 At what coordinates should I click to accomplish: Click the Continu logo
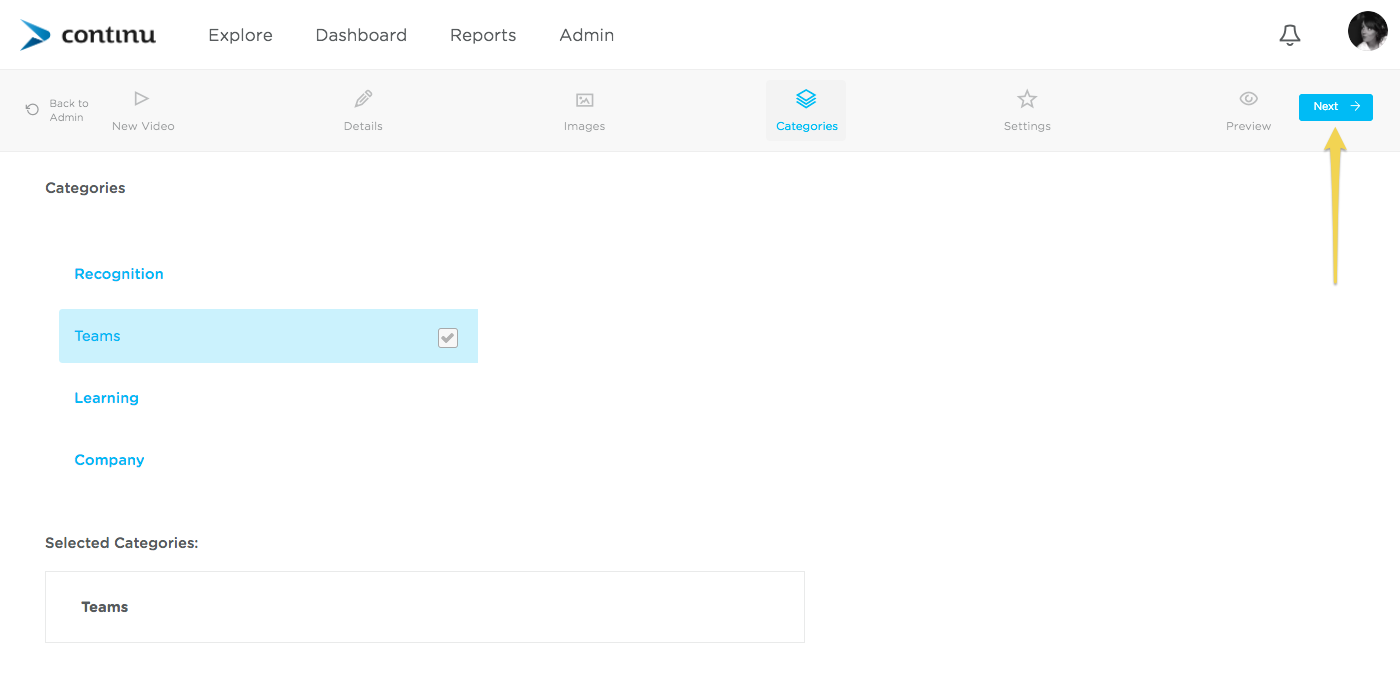[88, 35]
